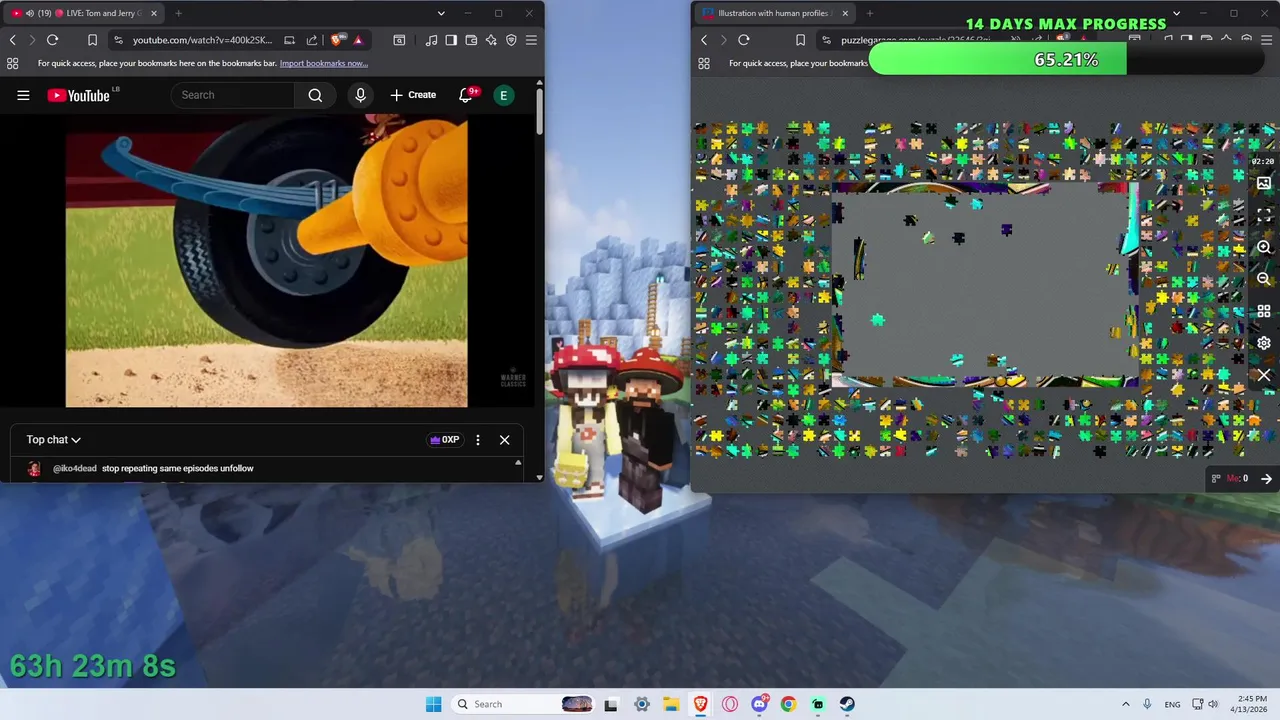This screenshot has height=720, width=1280.
Task: Open the live chat three-dot menu
Action: pyautogui.click(x=478, y=440)
